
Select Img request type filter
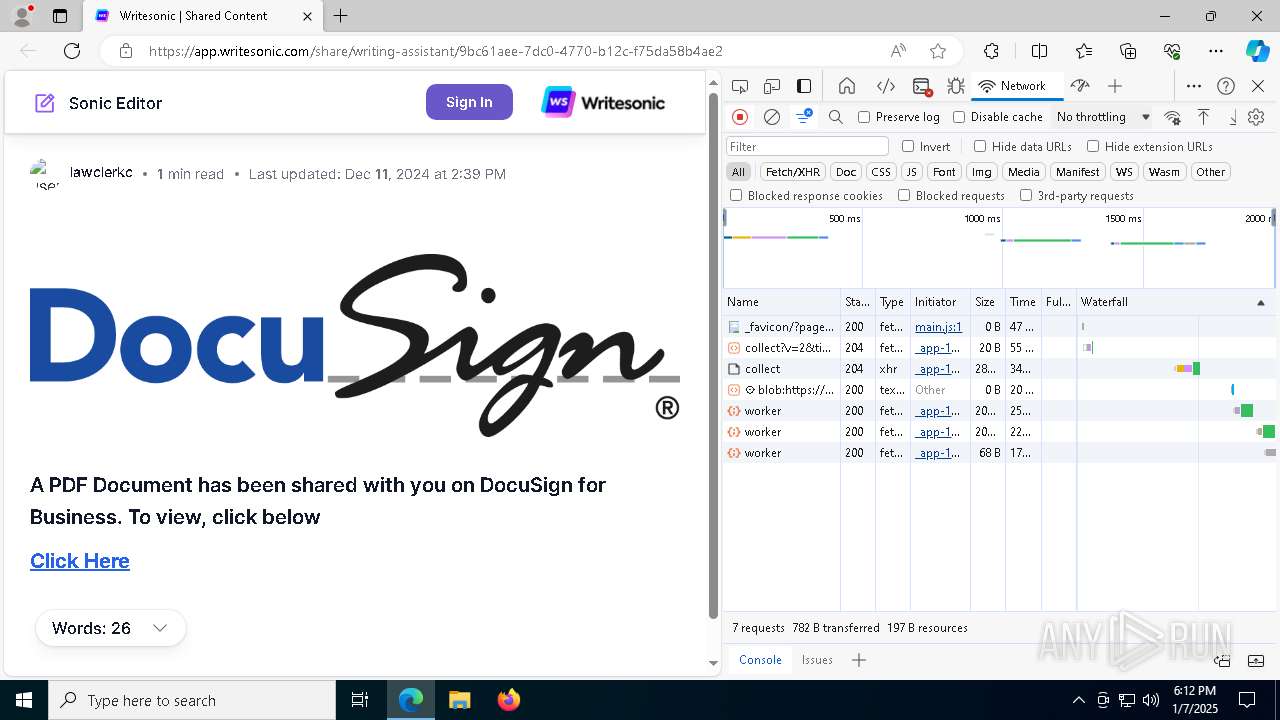tap(982, 172)
